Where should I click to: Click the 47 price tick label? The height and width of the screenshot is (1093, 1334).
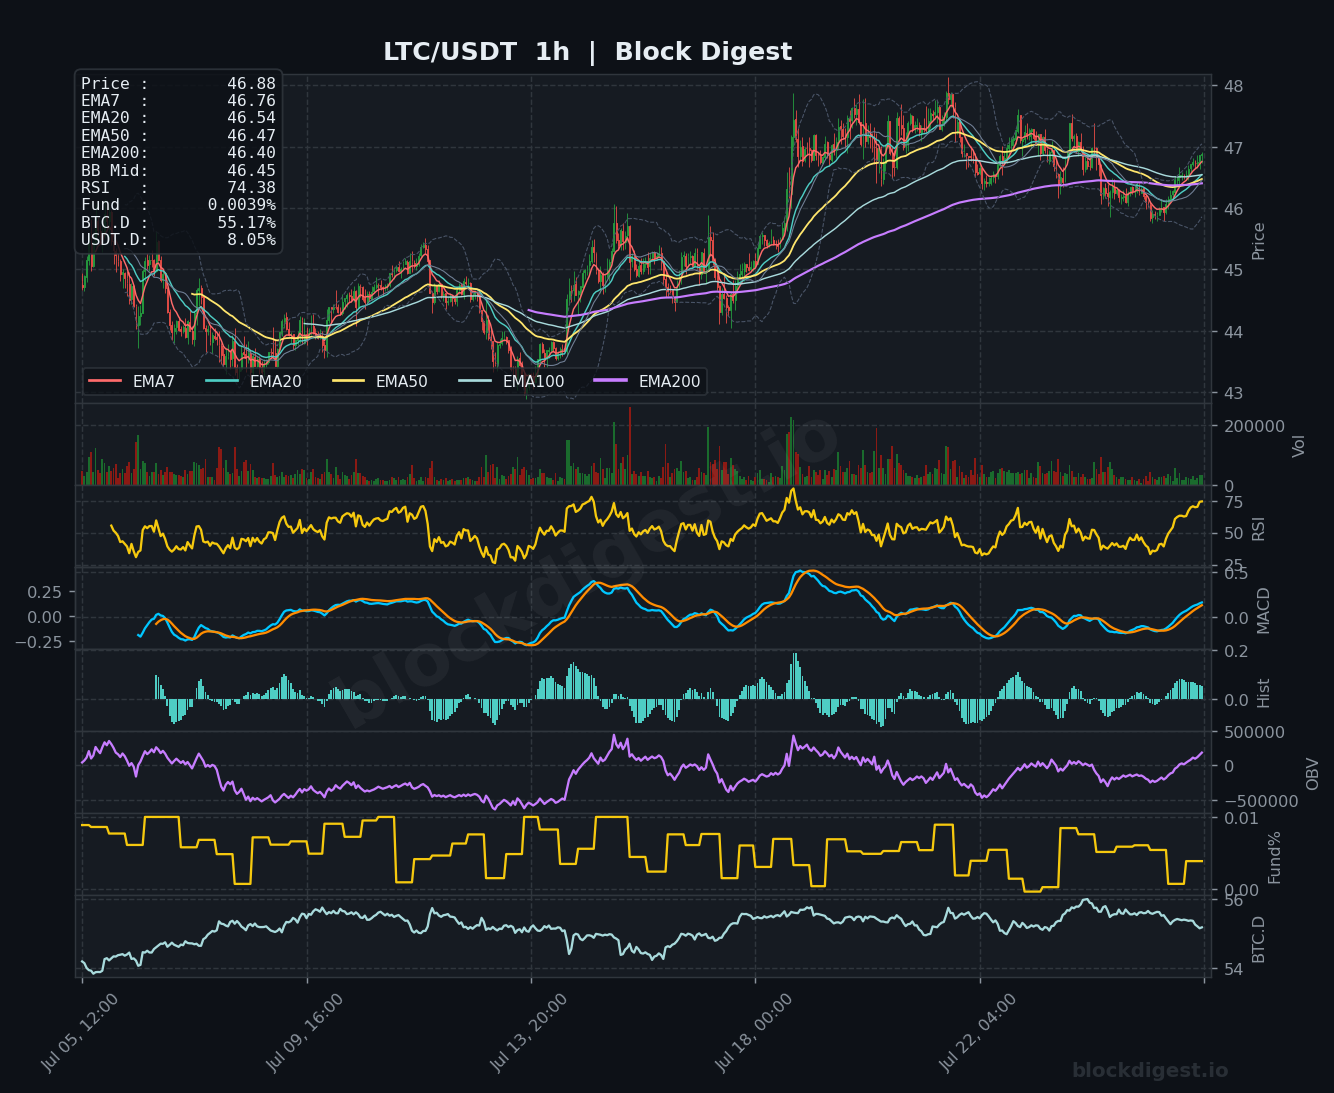1233,148
